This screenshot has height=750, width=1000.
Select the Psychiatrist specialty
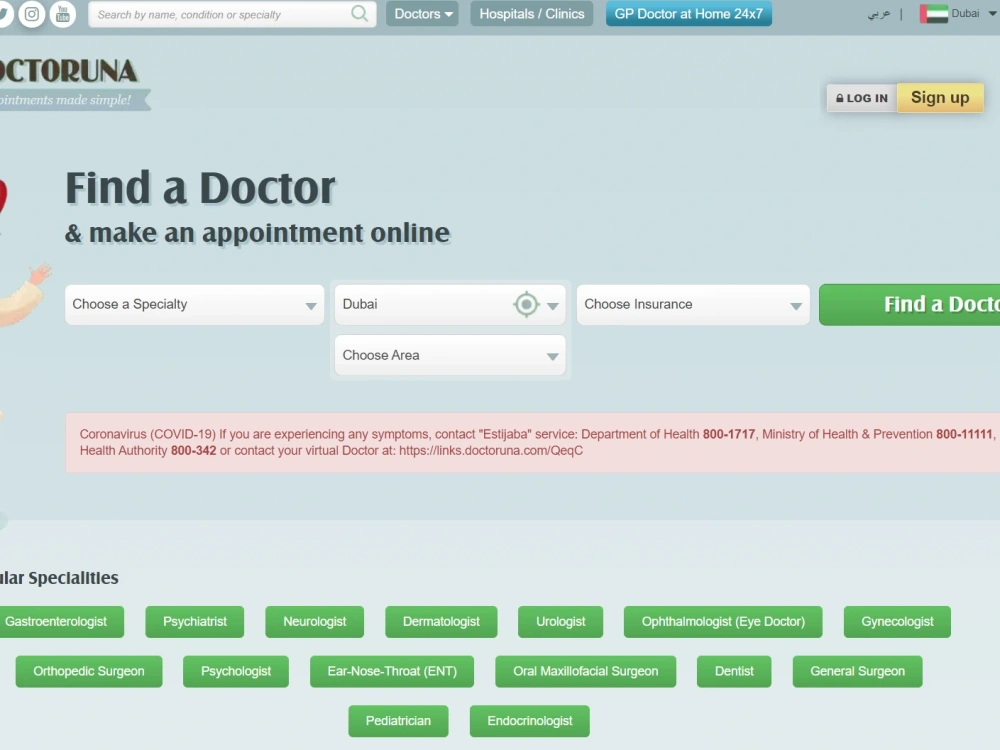(195, 622)
